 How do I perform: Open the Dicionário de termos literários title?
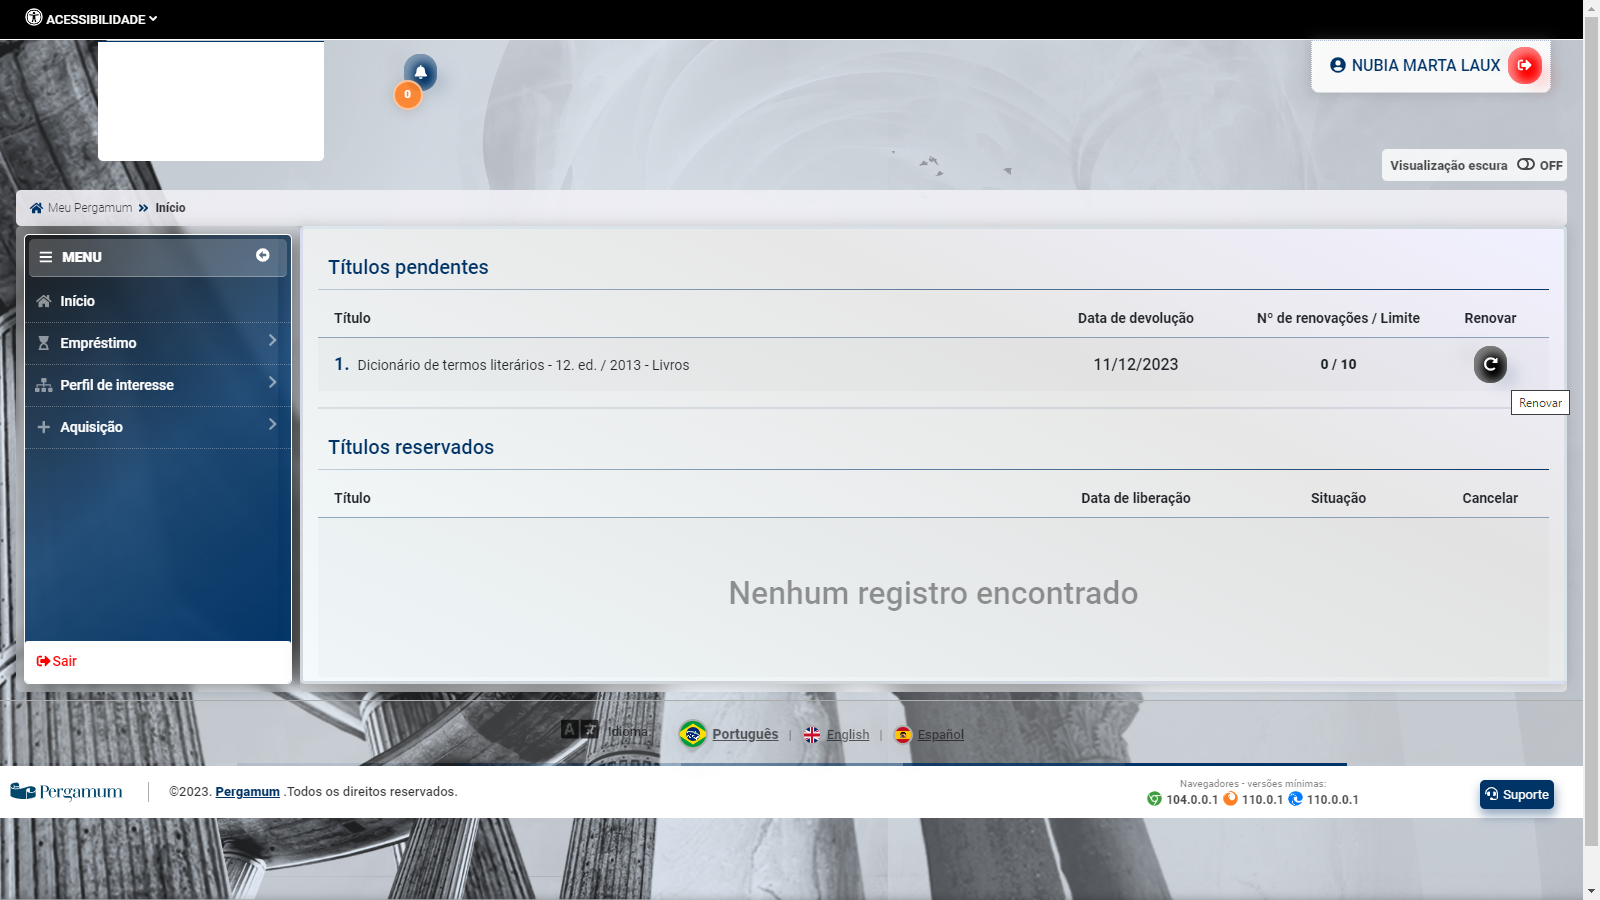[x=522, y=365]
